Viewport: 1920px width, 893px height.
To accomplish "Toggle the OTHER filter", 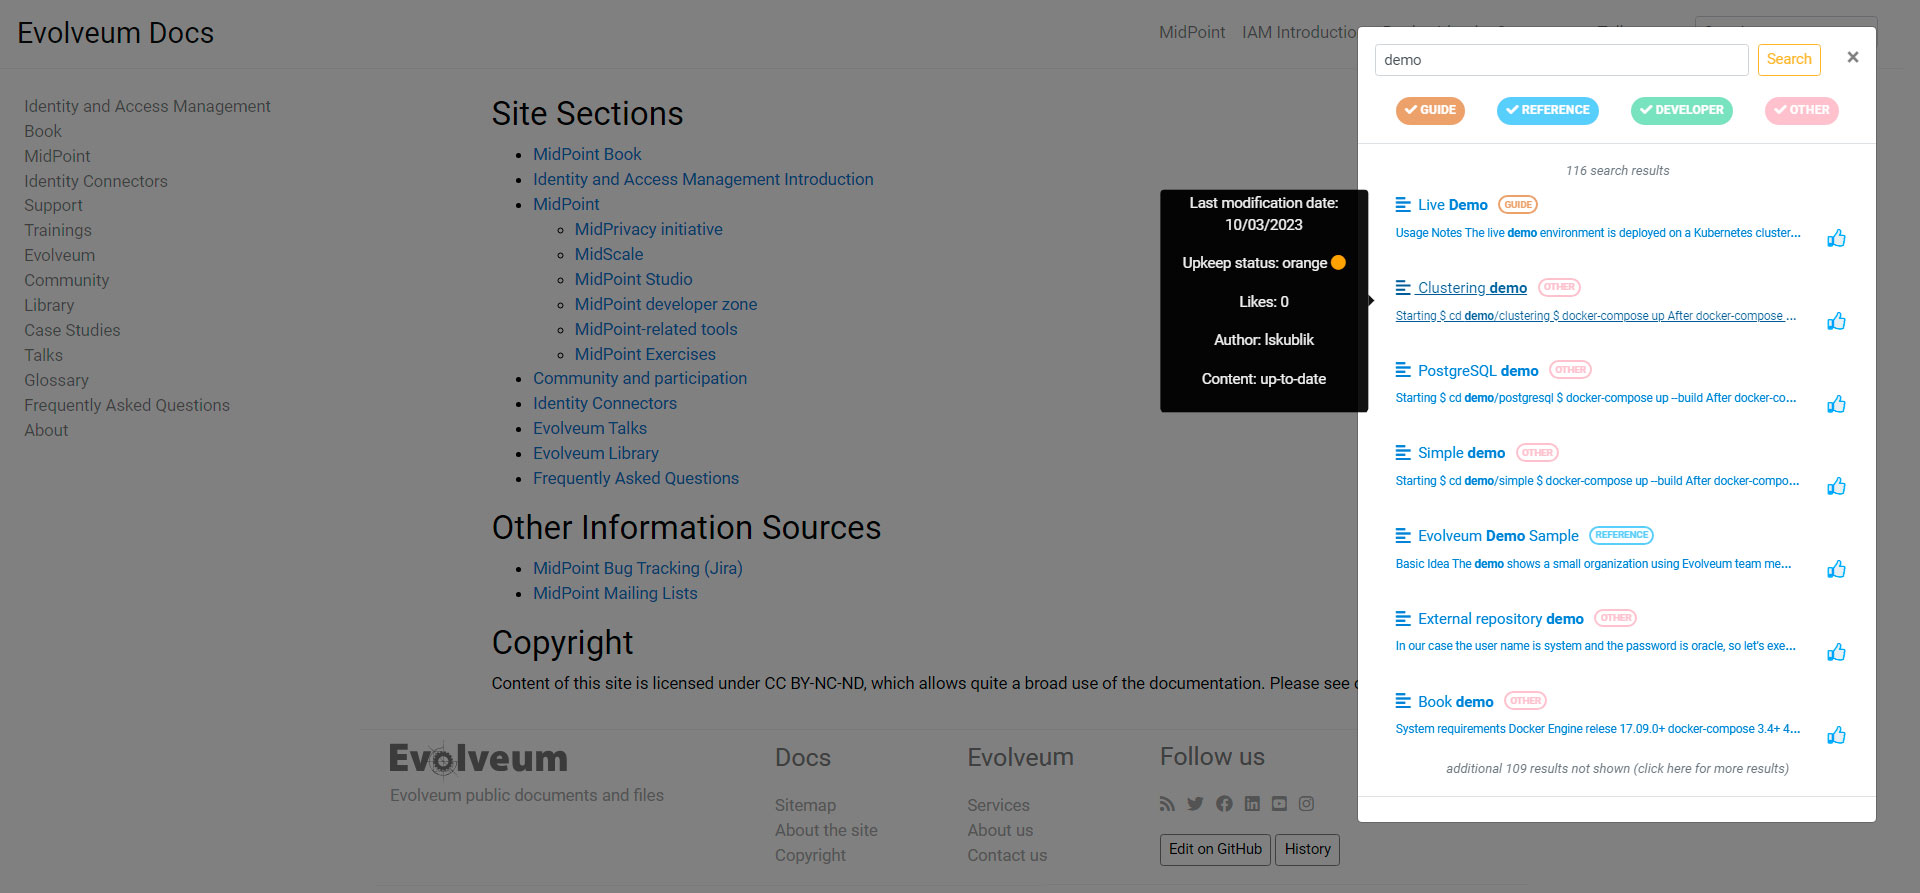I will pos(1801,110).
